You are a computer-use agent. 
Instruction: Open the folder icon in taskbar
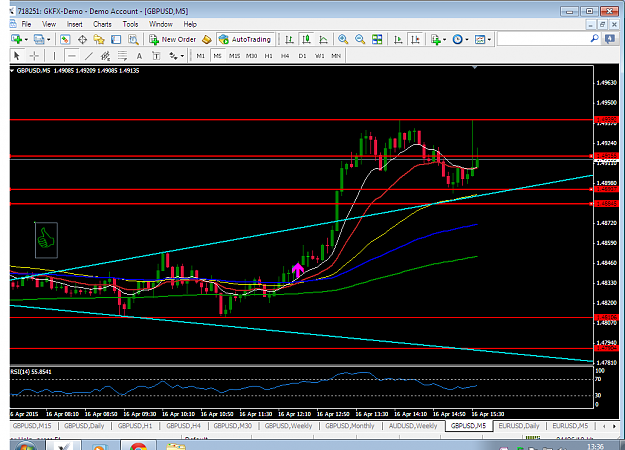coord(176,446)
